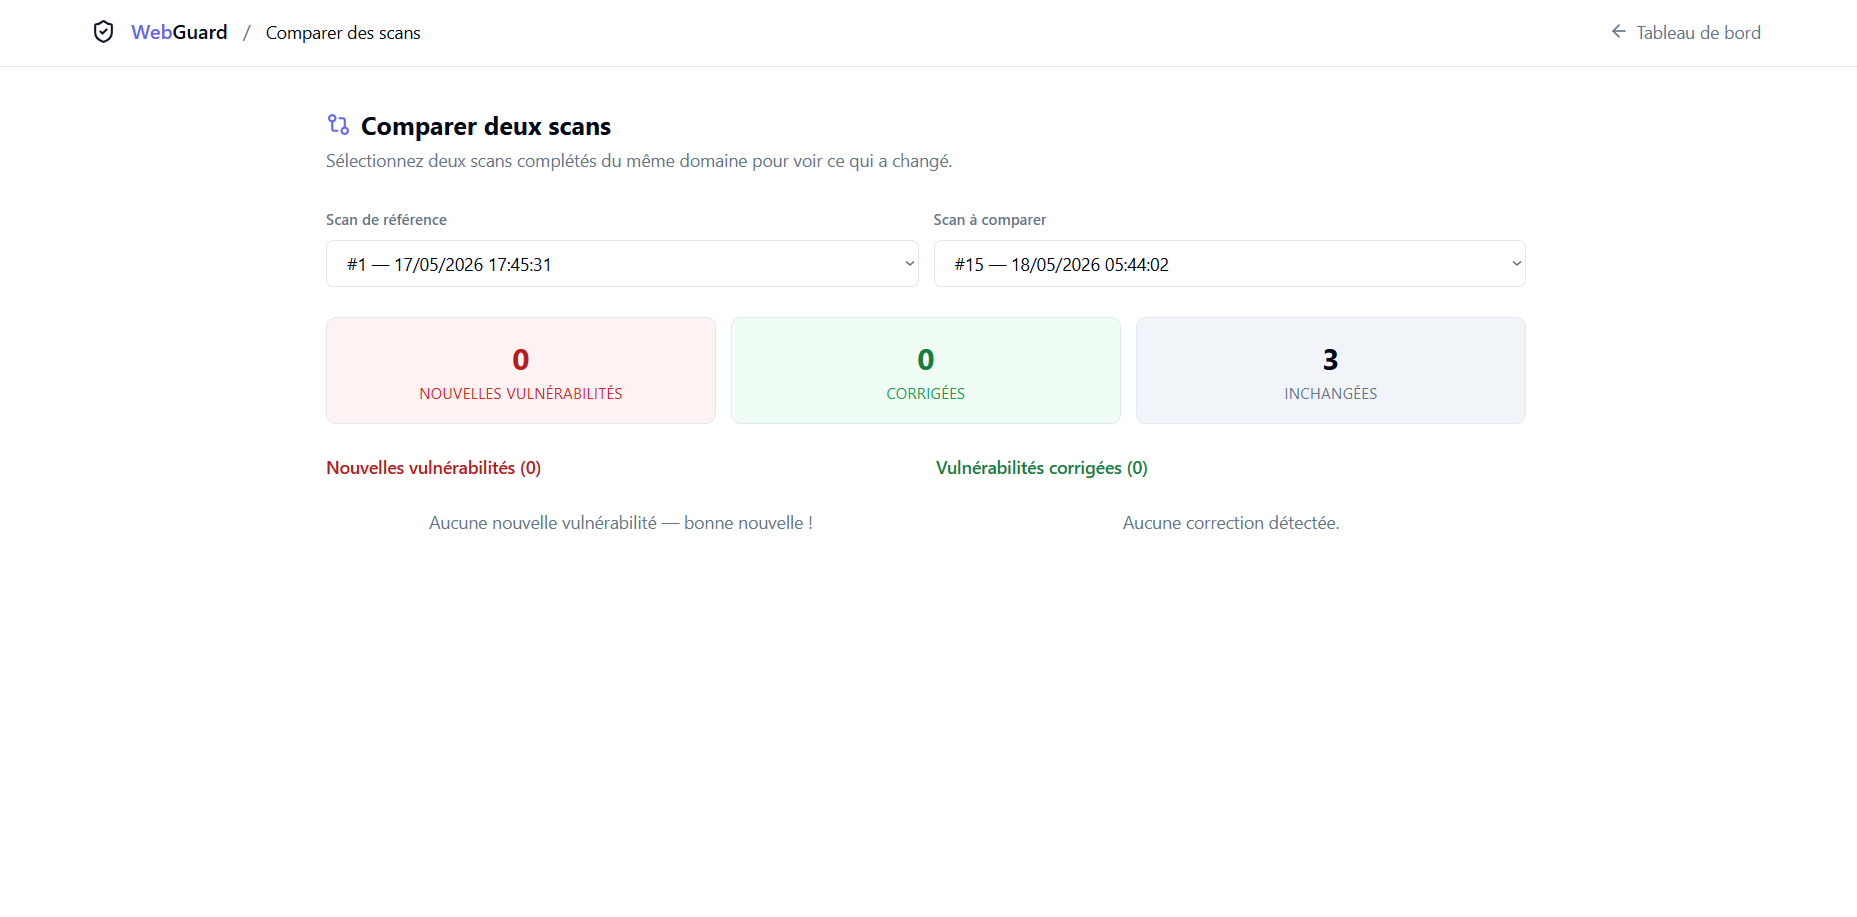Click the Nouvelles vulnérabilités (0) heading
Screen dimensions: 1857x917
[433, 468]
